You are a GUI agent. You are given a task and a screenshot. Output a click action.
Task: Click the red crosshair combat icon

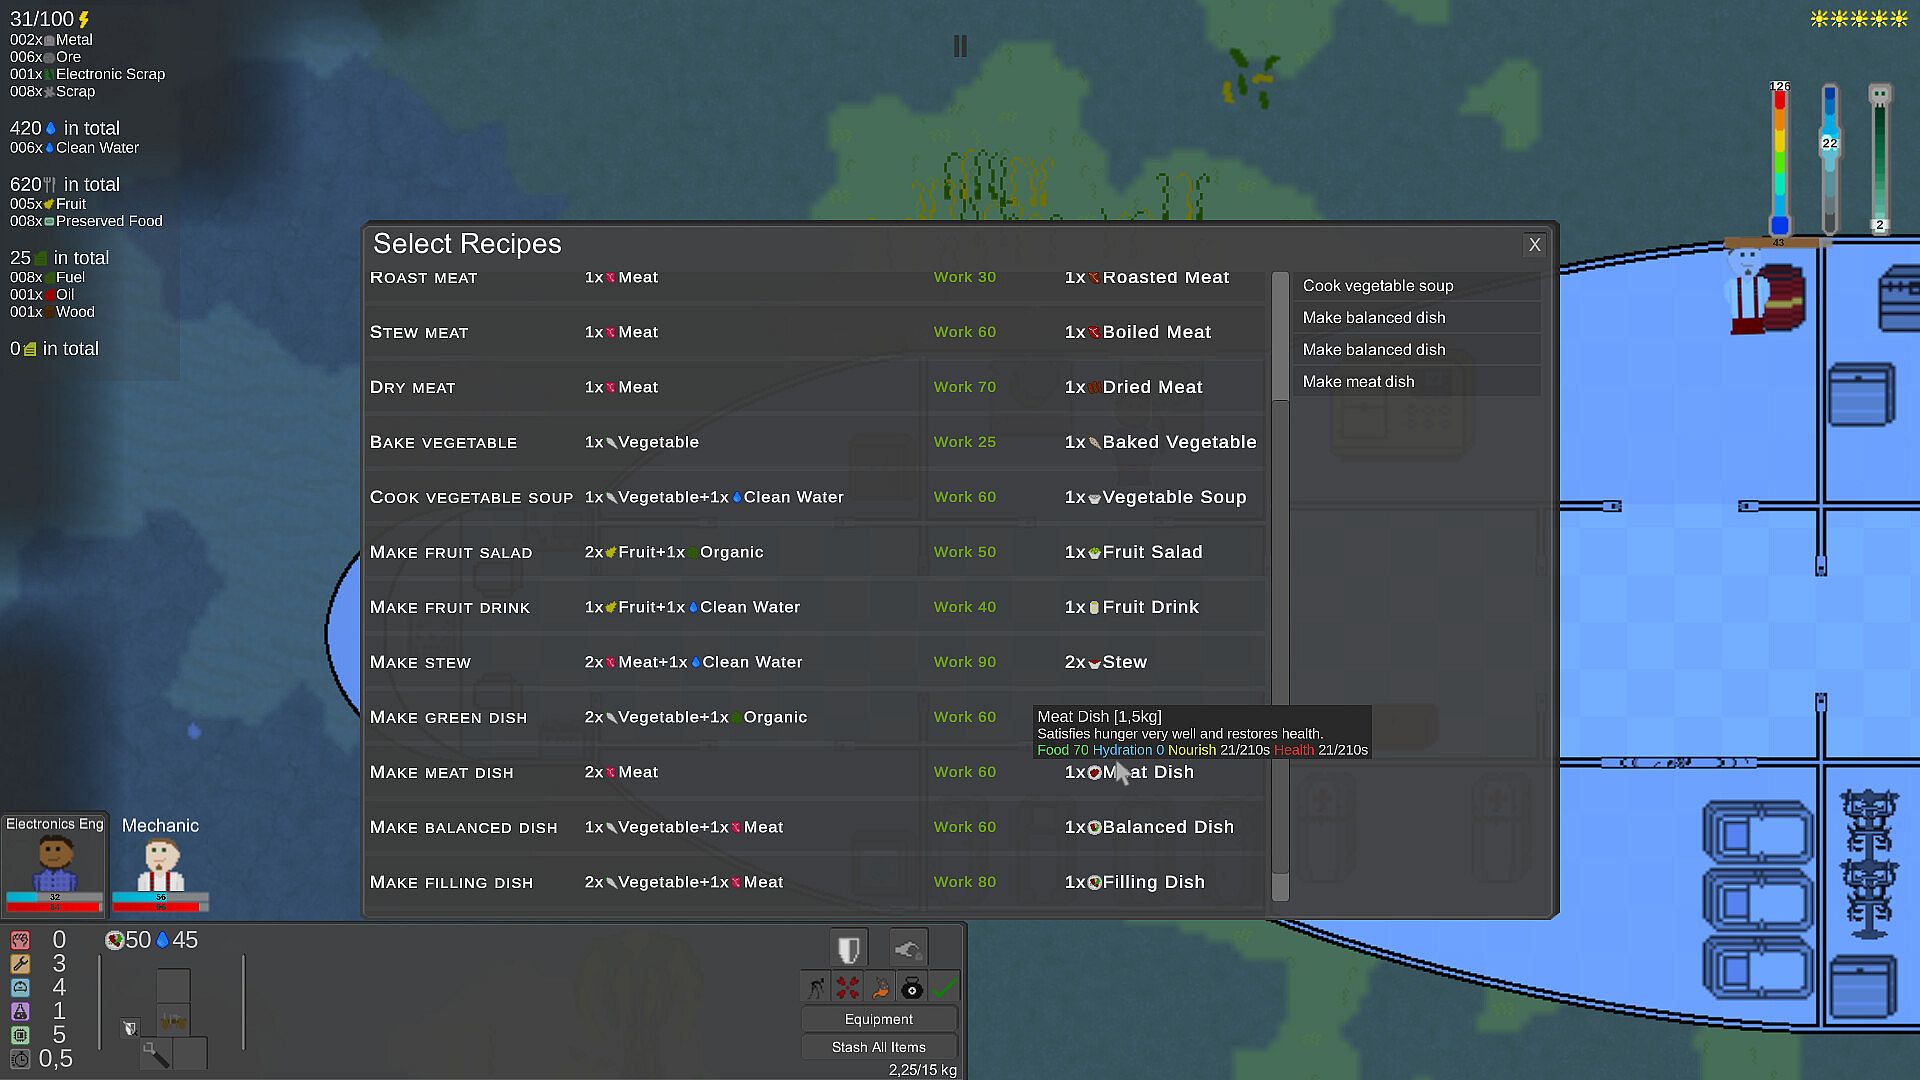[x=848, y=988]
